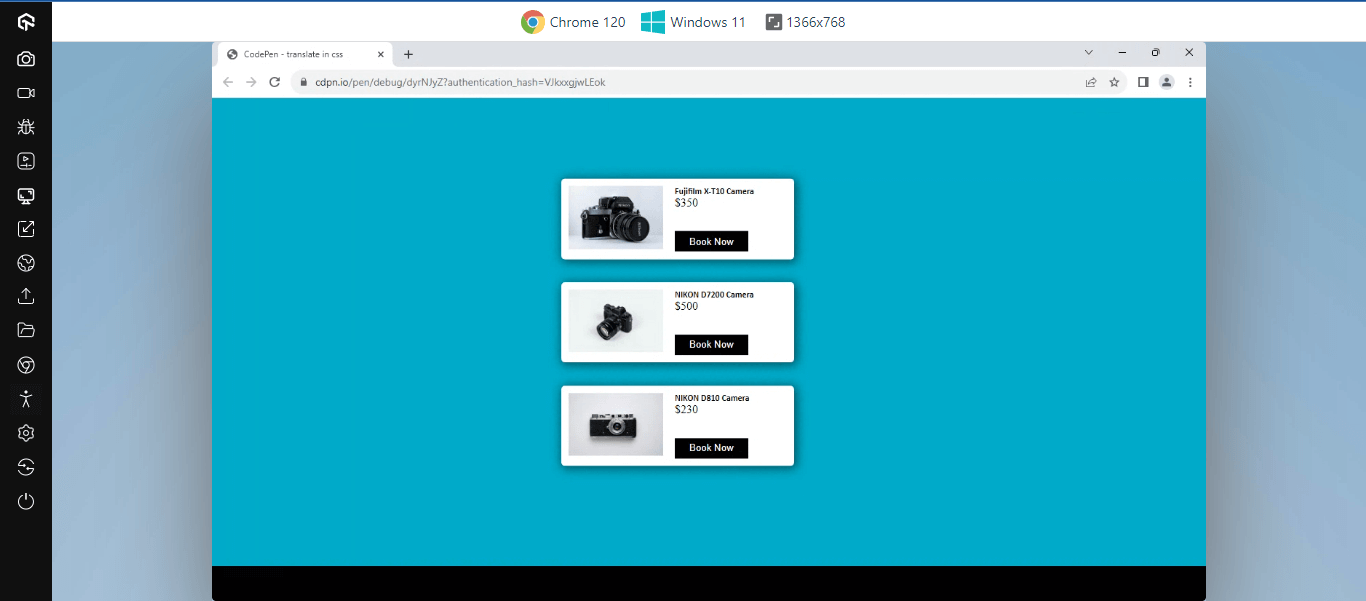
Task: Select the accessibility testing tool
Action: click(x=26, y=399)
